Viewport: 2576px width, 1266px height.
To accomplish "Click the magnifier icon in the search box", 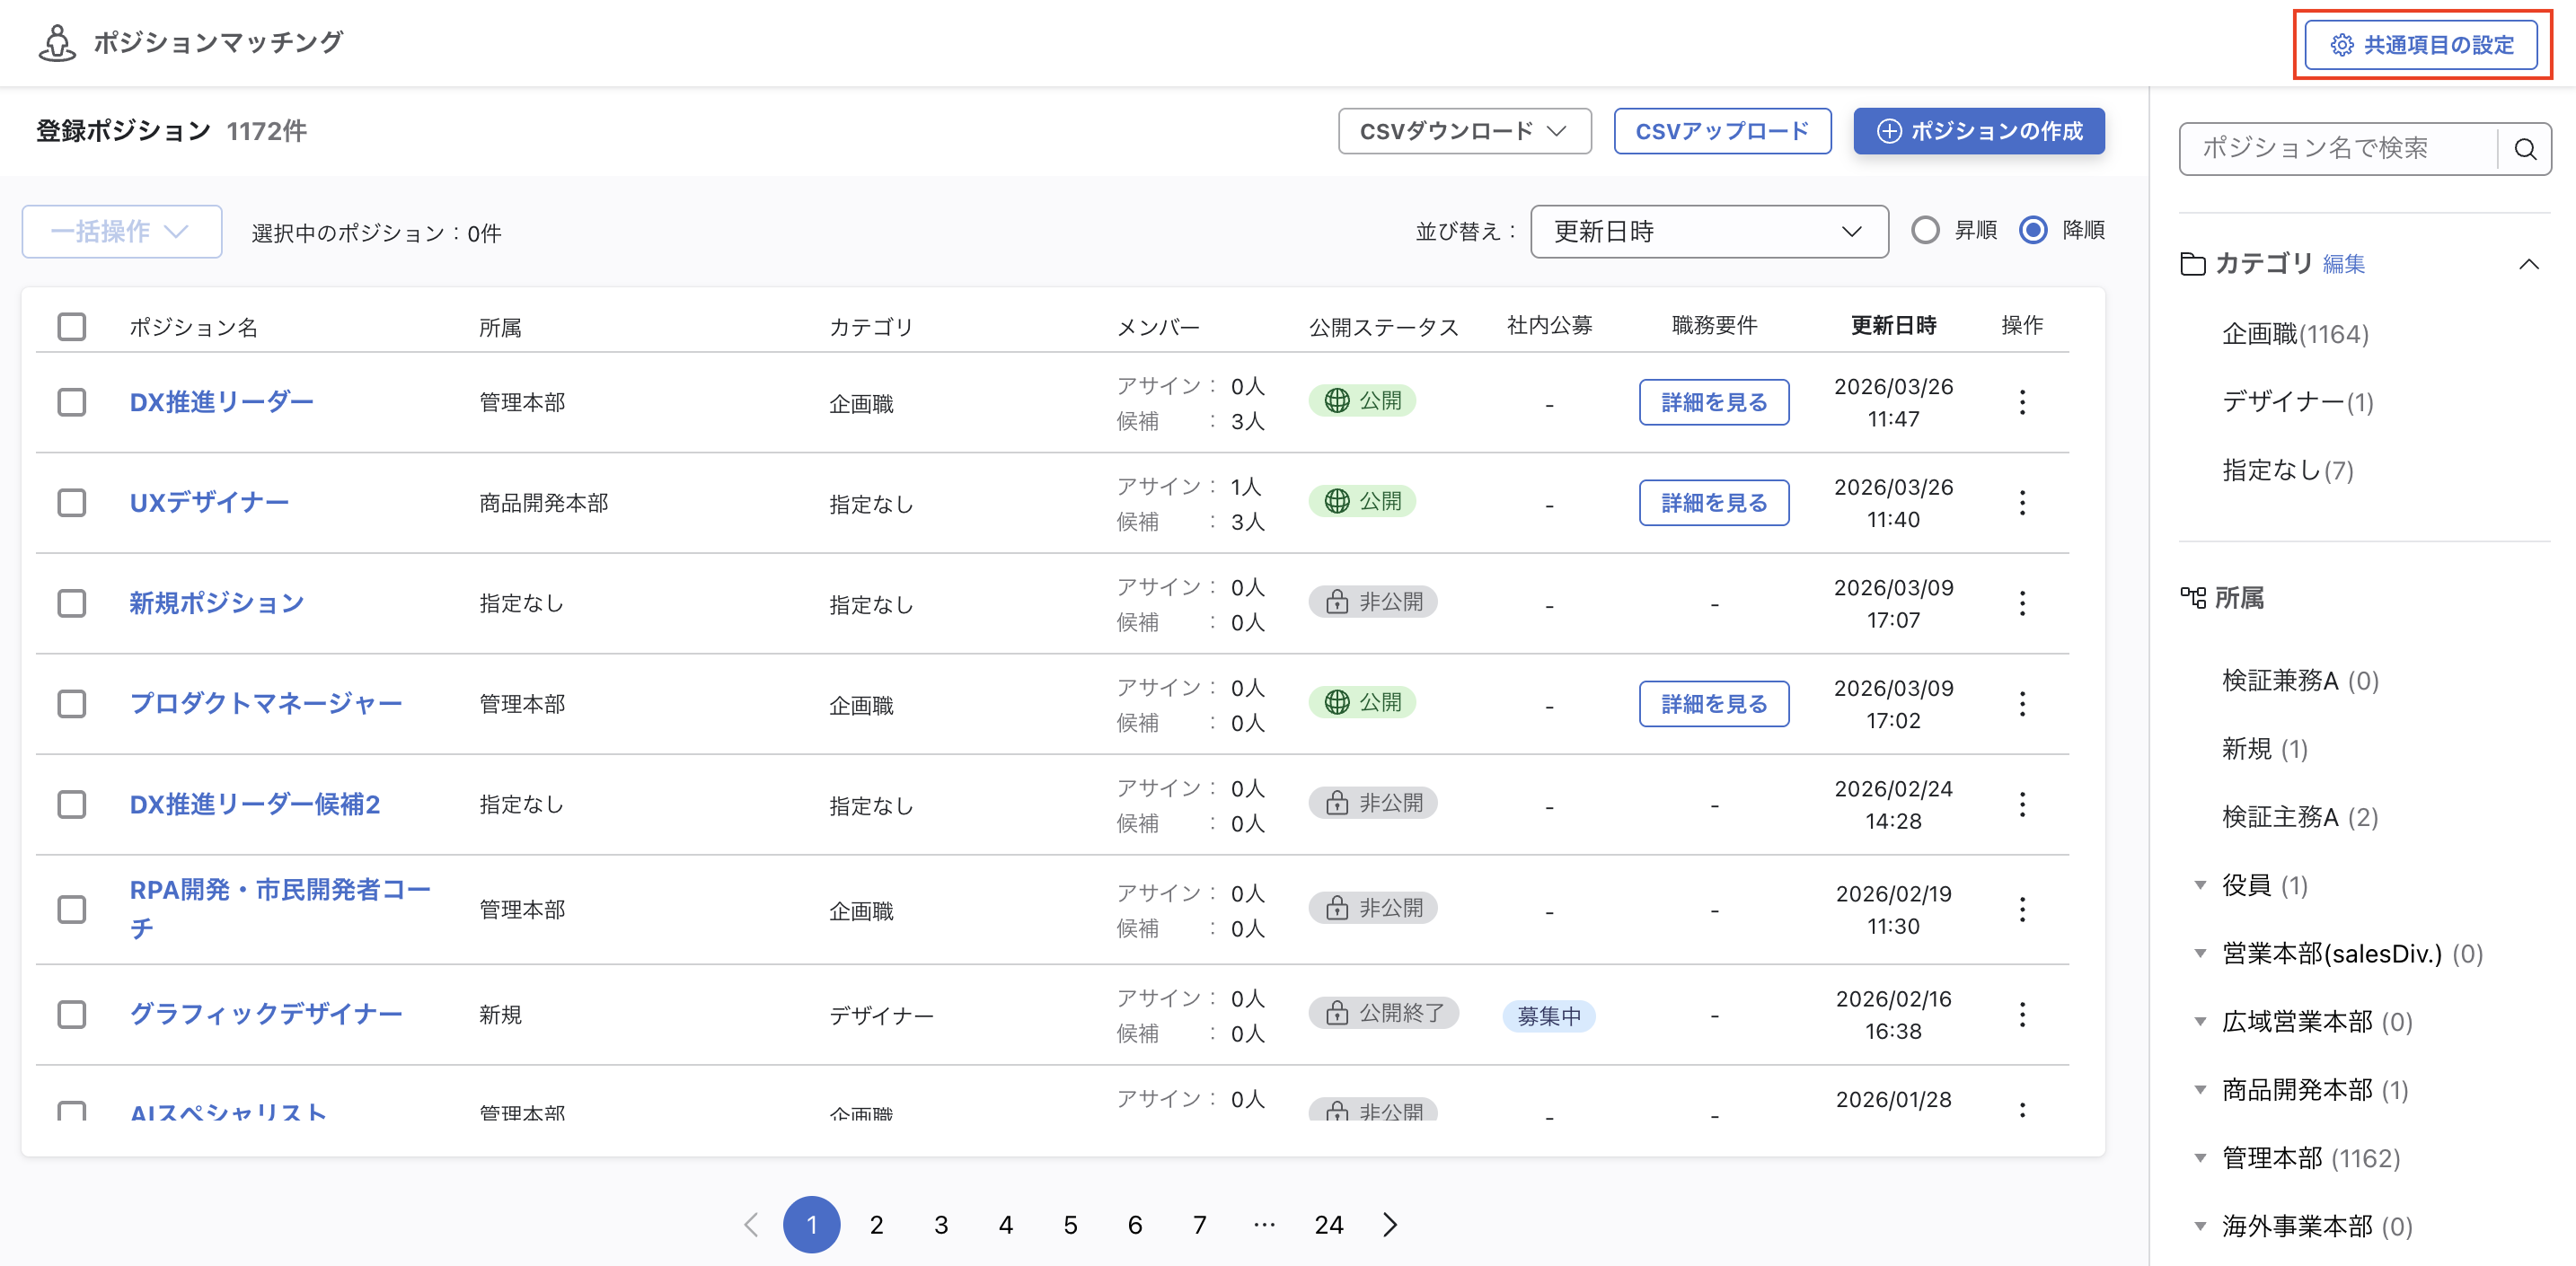I will coord(2526,148).
